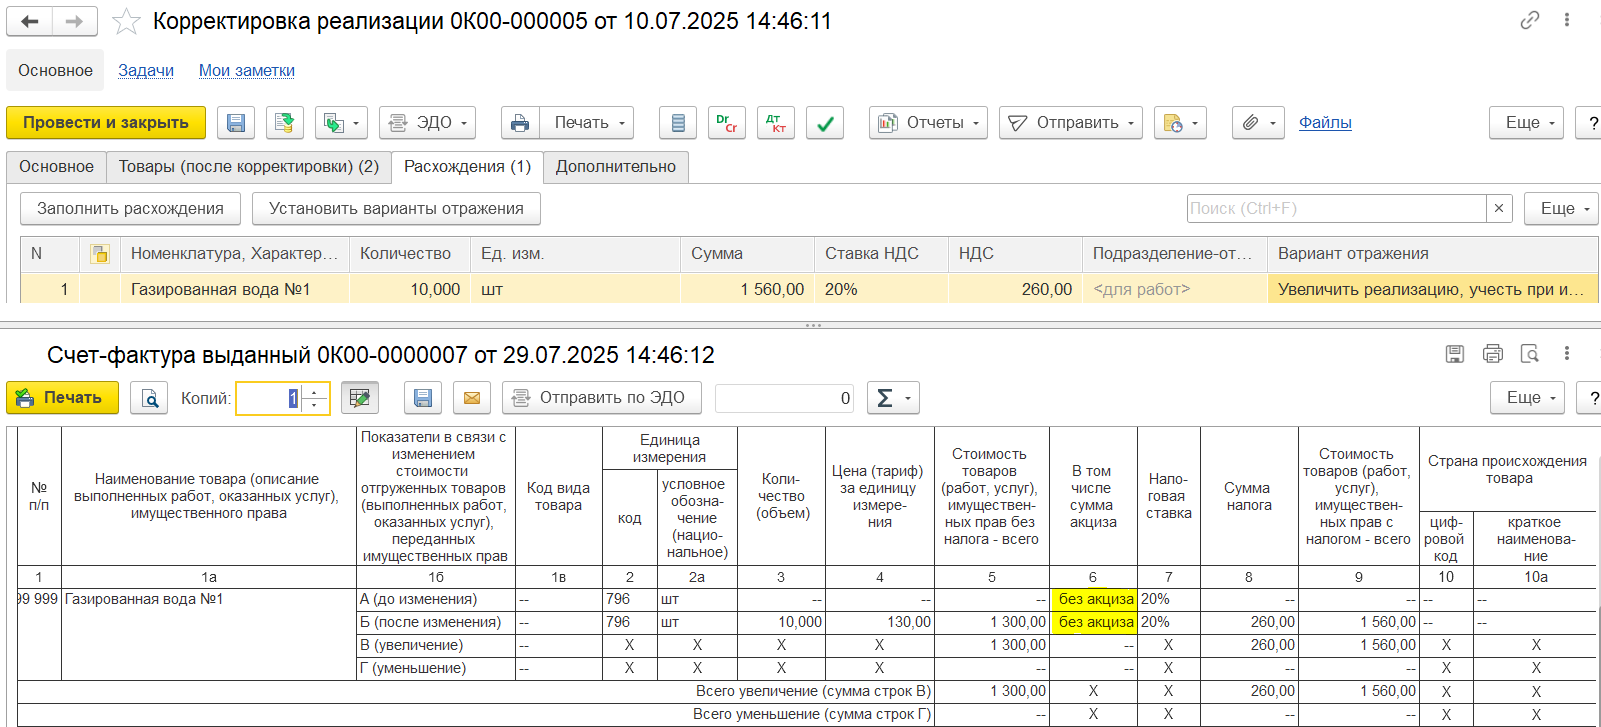Image resolution: width=1601 pixels, height=727 pixels.
Task: Select the Газированная вода №1 cell in Расхождения table
Action: (235, 290)
